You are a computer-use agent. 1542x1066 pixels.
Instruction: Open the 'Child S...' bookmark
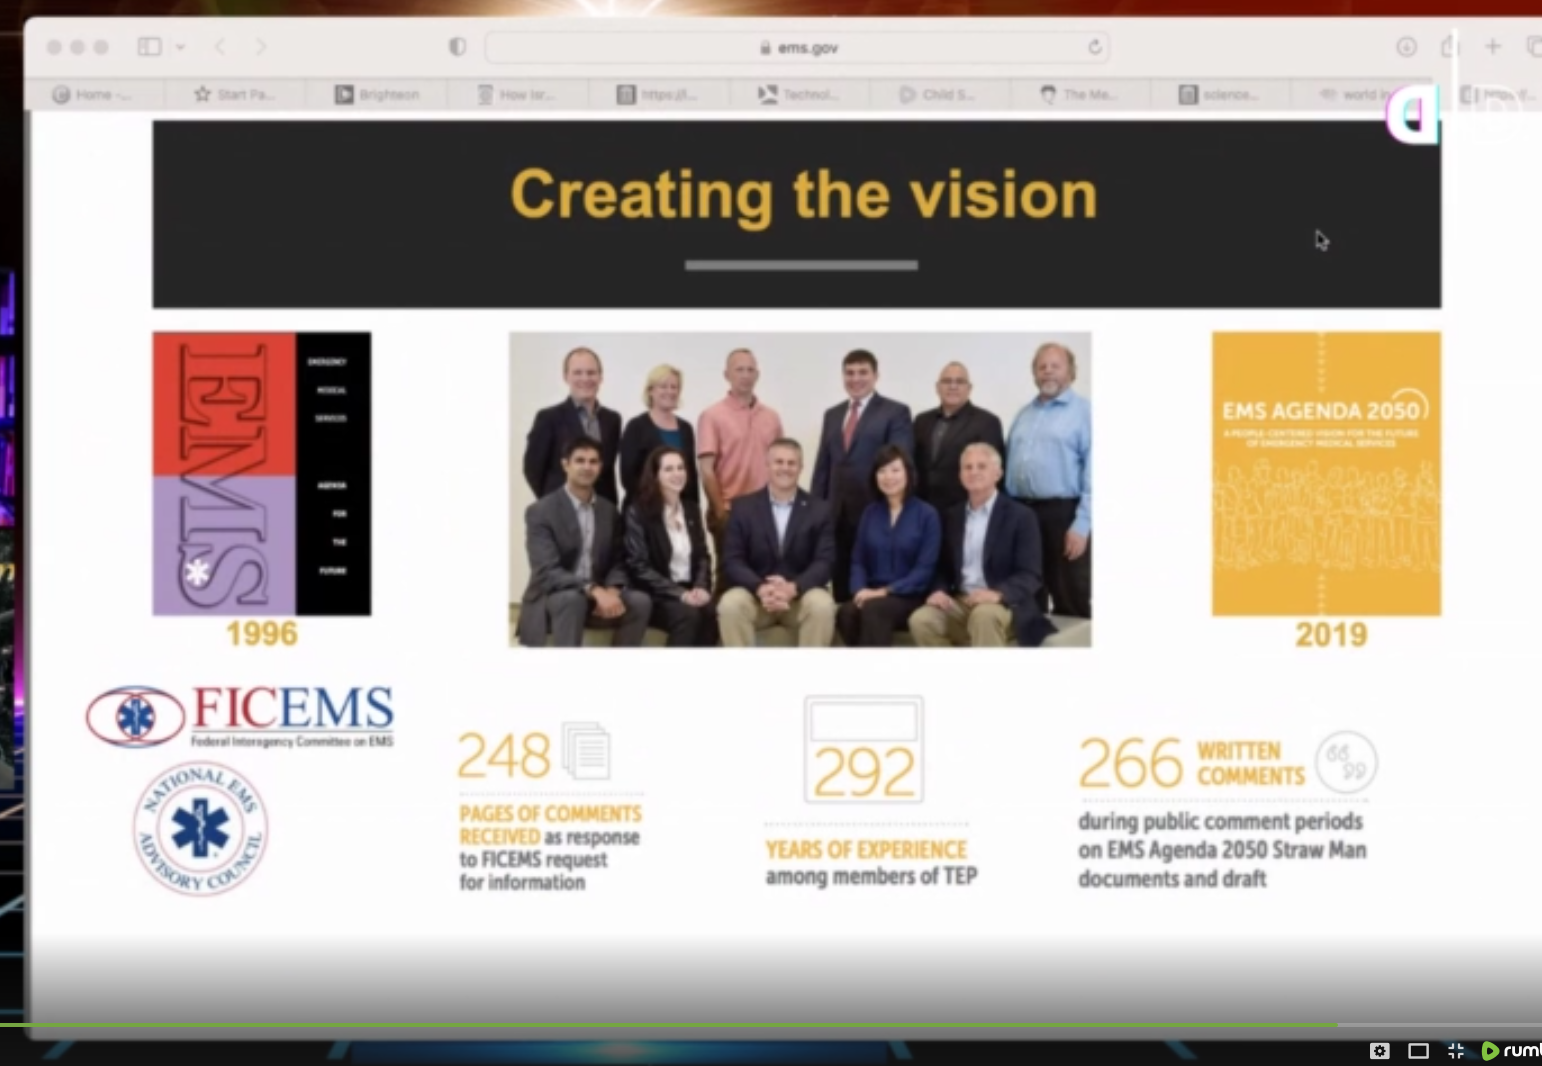point(937,94)
